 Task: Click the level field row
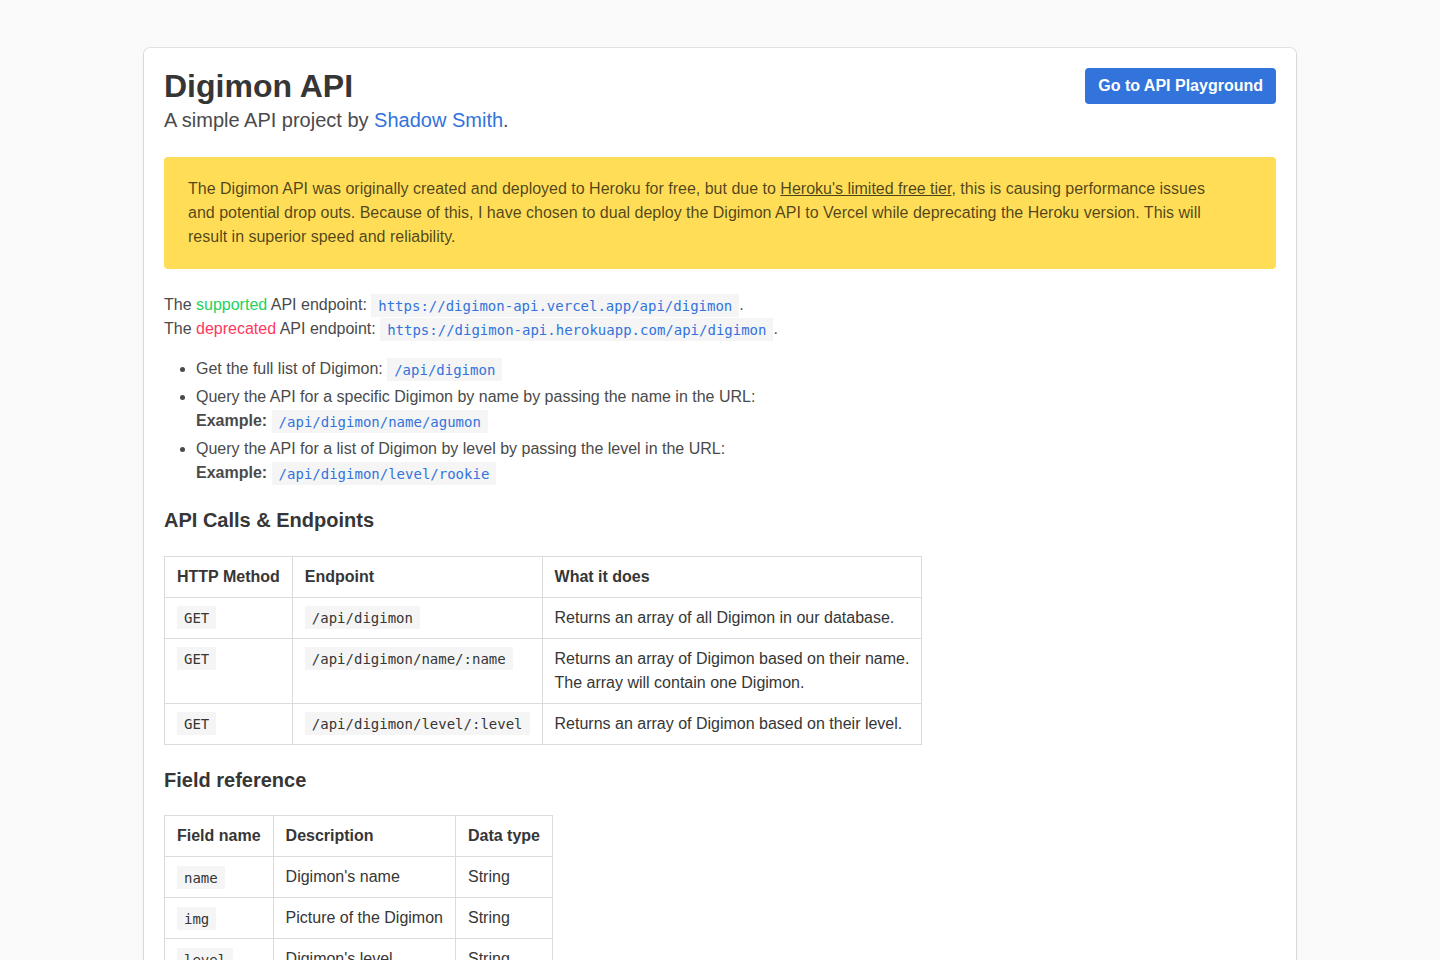(204, 953)
